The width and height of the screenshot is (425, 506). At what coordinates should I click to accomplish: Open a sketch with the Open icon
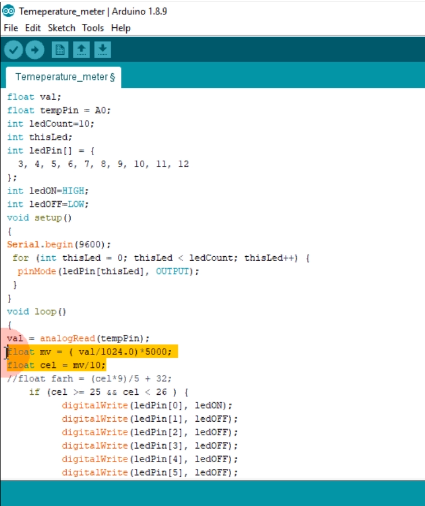81,50
